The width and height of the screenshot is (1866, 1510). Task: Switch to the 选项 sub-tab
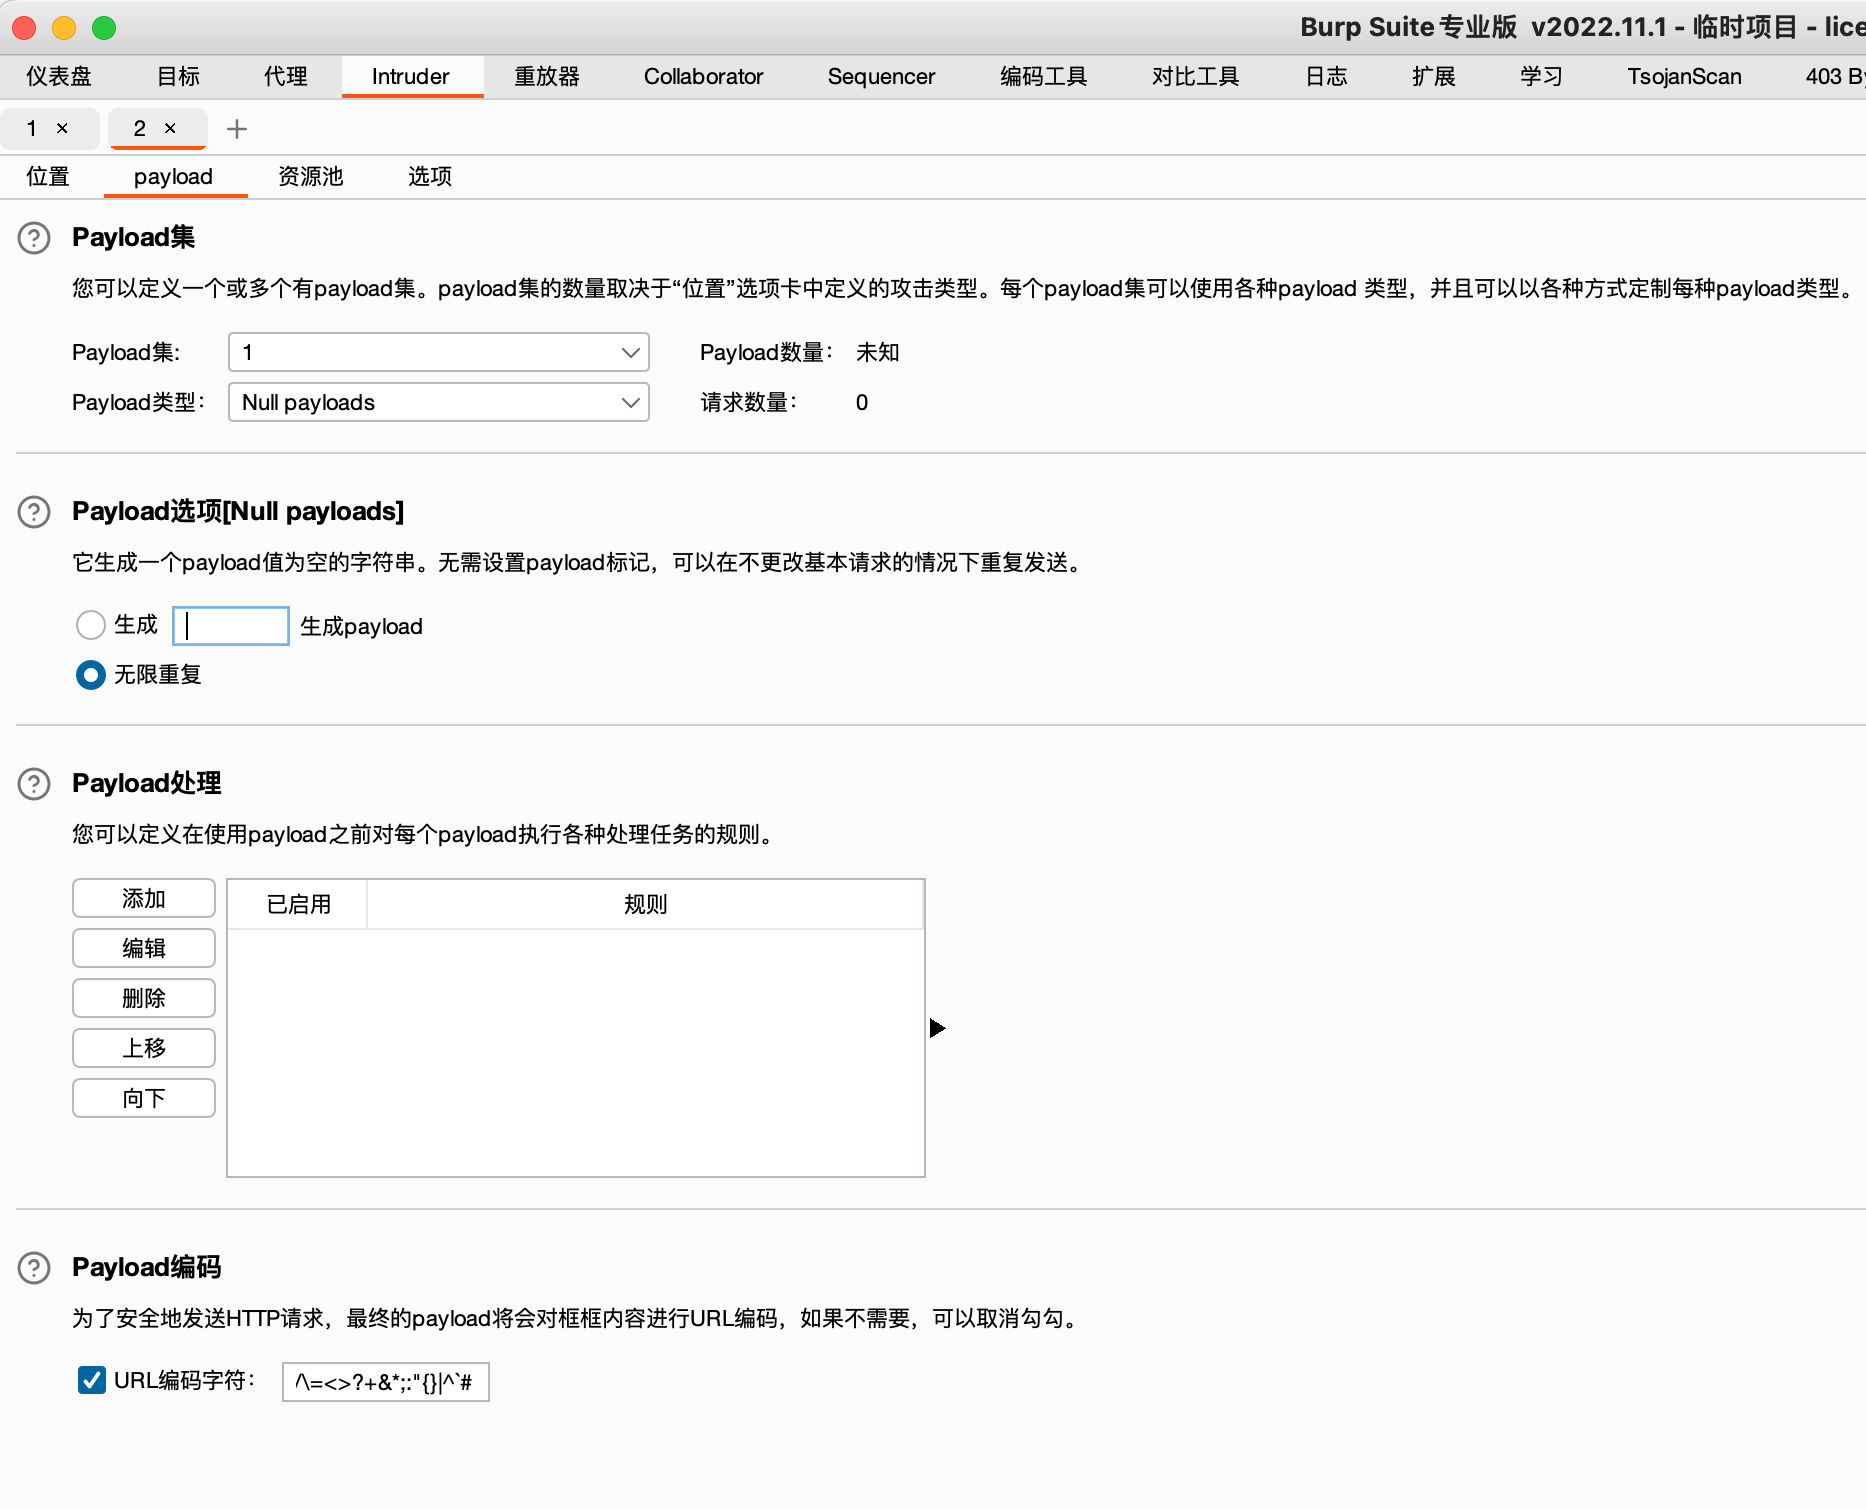430,177
